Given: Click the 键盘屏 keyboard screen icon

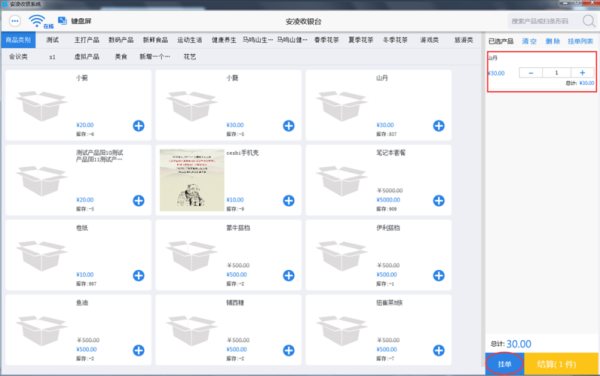Looking at the screenshot, I should pyautogui.click(x=62, y=21).
